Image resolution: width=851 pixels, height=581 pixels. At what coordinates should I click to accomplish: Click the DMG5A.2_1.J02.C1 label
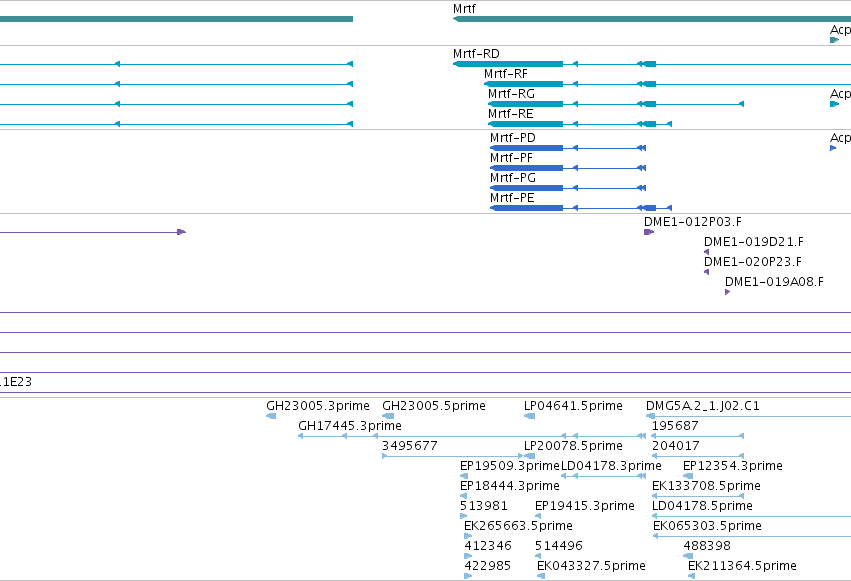click(x=703, y=406)
